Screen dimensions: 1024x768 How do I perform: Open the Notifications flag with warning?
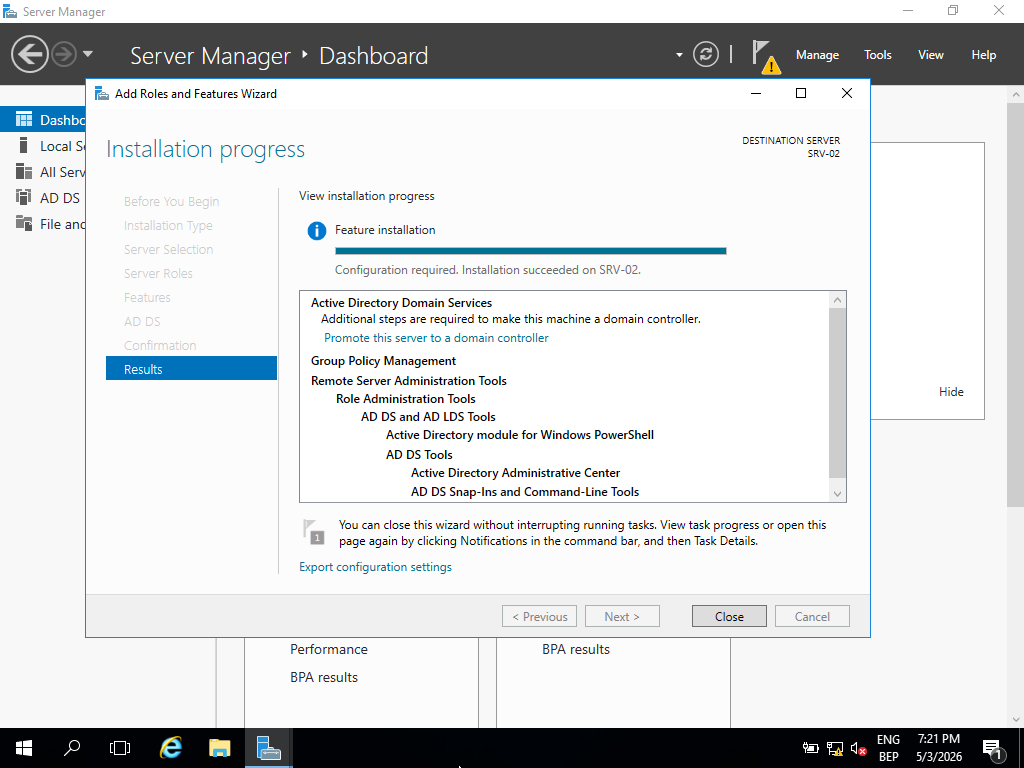[765, 56]
